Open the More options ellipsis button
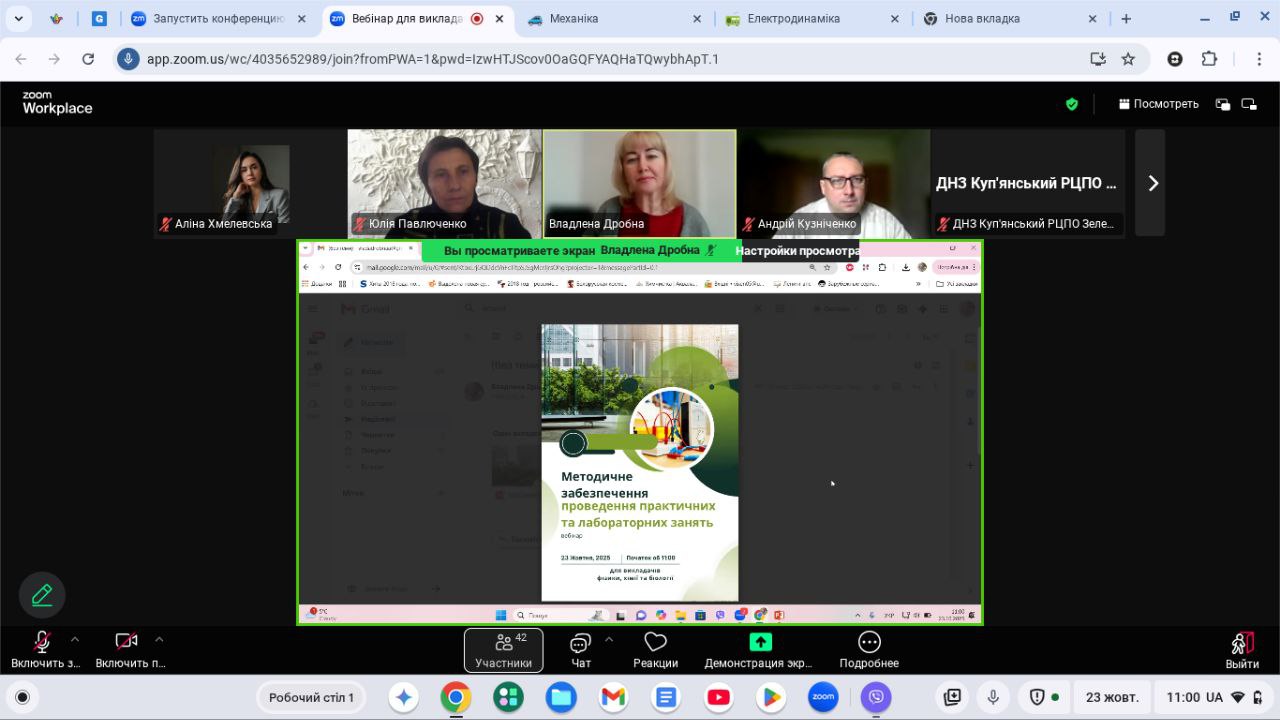The height and width of the screenshot is (720, 1280). tap(869, 650)
